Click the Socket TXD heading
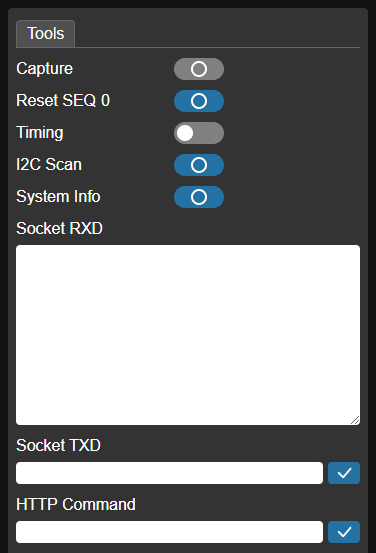This screenshot has height=553, width=376. point(59,445)
